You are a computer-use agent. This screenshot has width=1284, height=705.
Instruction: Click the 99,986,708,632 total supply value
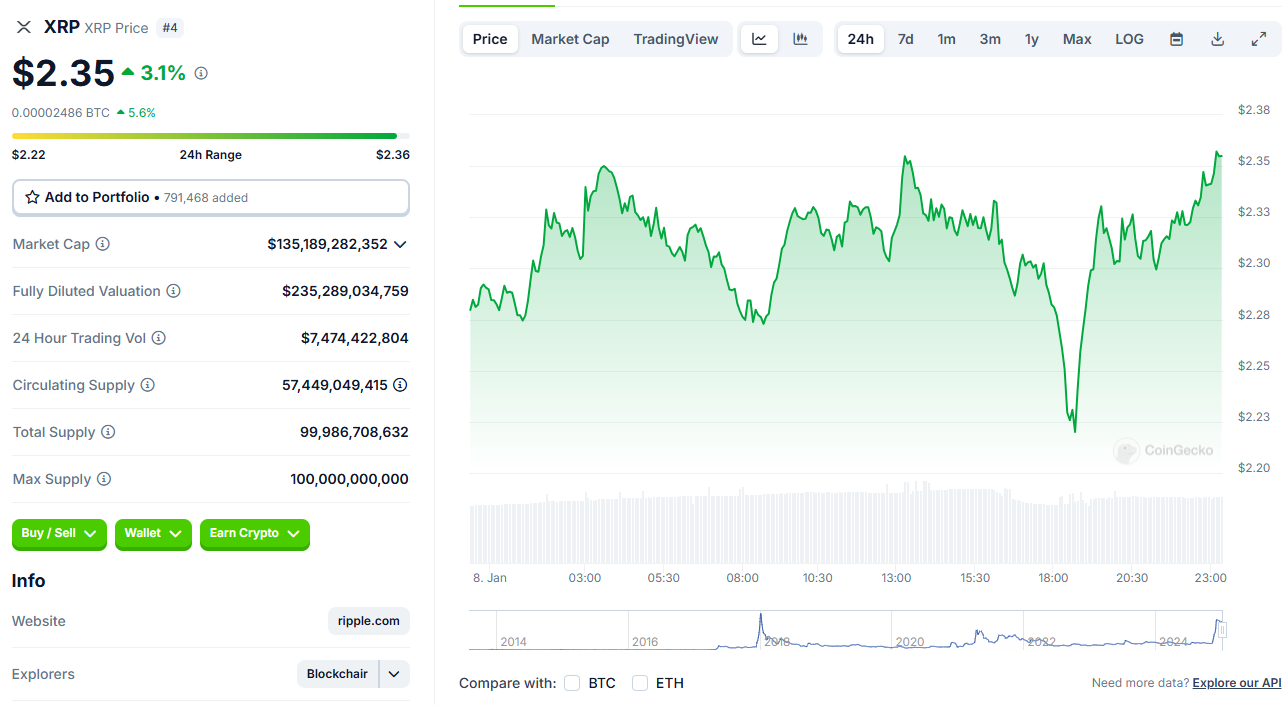tap(354, 432)
